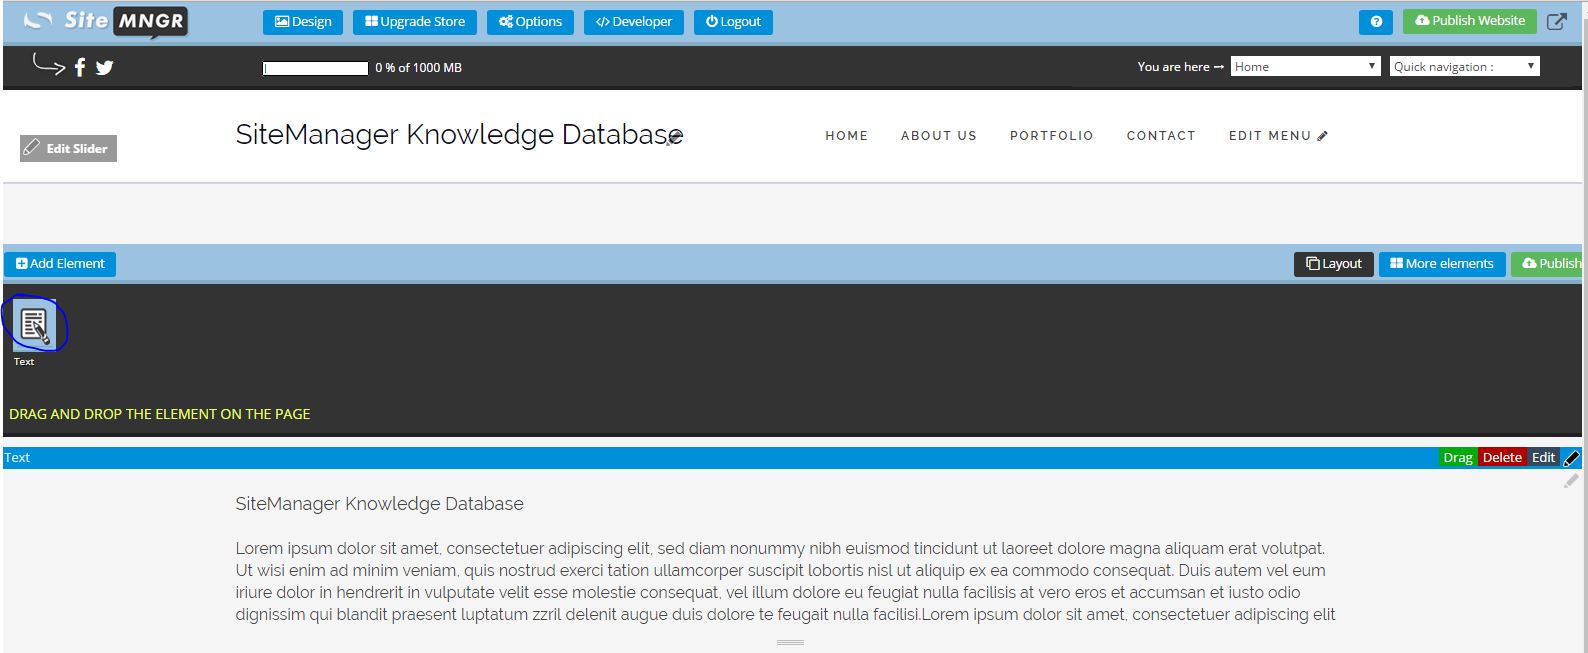The width and height of the screenshot is (1588, 653).
Task: Click Edit on the Text block bar
Action: click(x=1544, y=458)
